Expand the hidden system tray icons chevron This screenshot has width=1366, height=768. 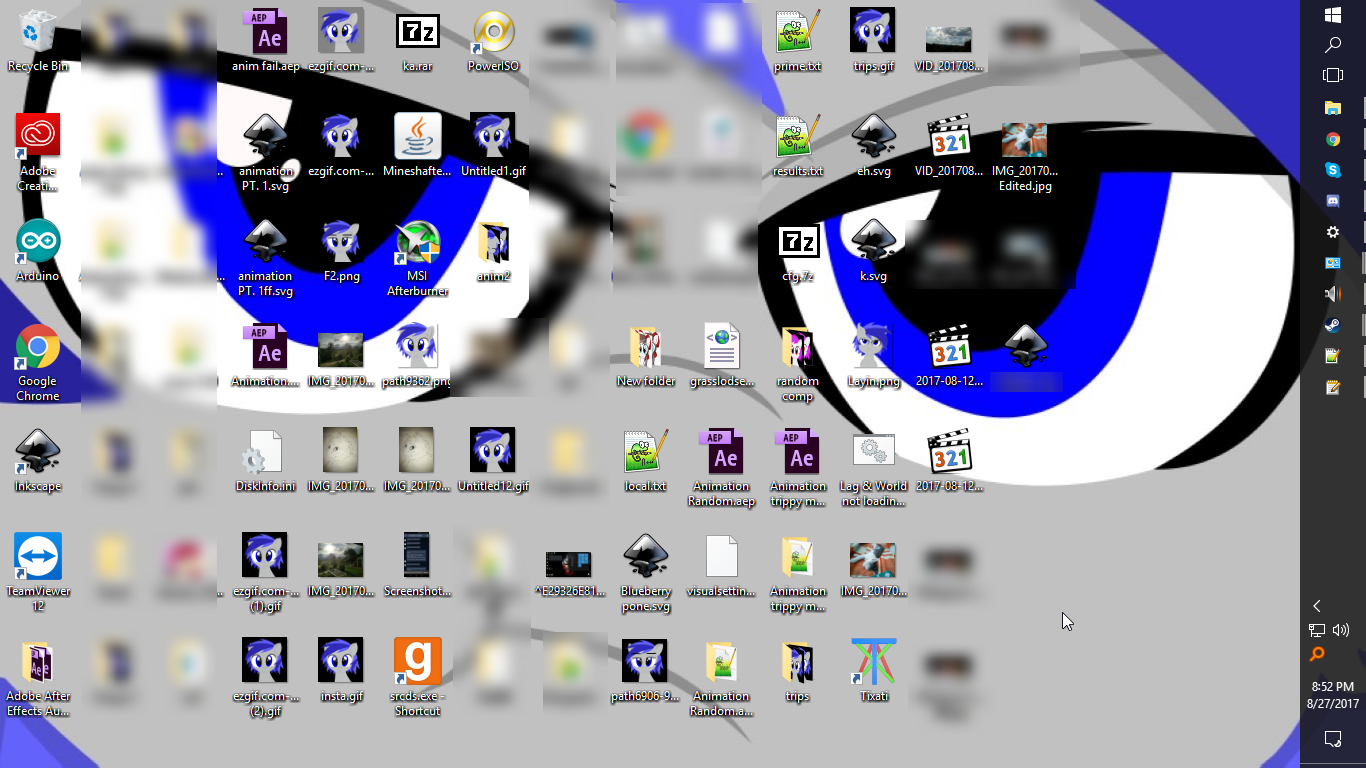[1317, 606]
